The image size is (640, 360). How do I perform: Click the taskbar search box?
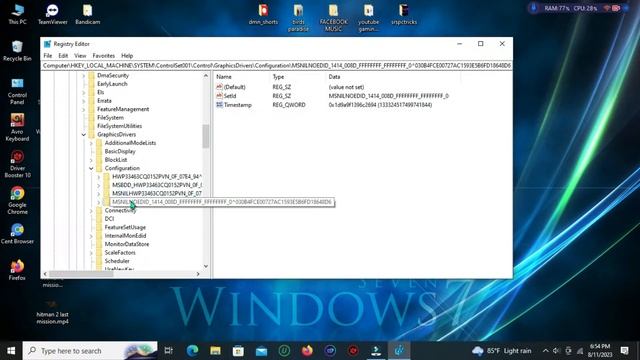click(90, 350)
